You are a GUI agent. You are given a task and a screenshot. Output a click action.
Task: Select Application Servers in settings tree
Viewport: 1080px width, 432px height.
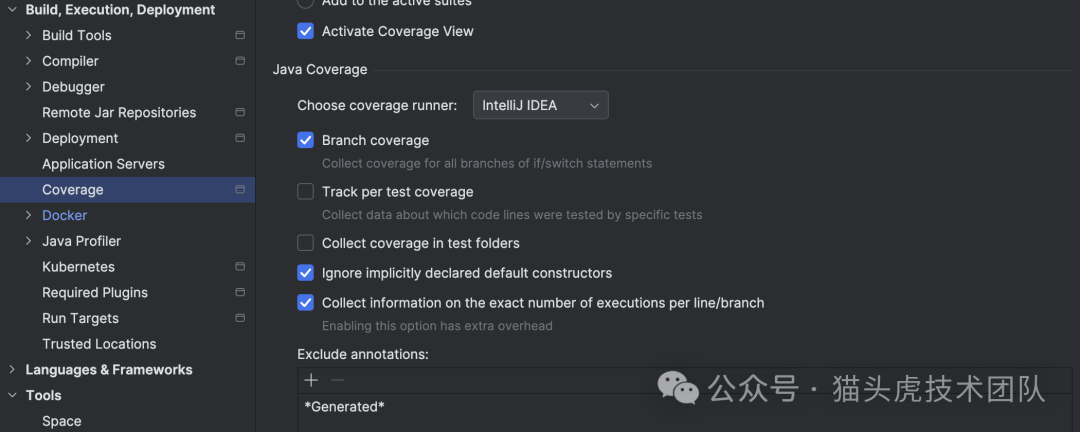click(103, 164)
